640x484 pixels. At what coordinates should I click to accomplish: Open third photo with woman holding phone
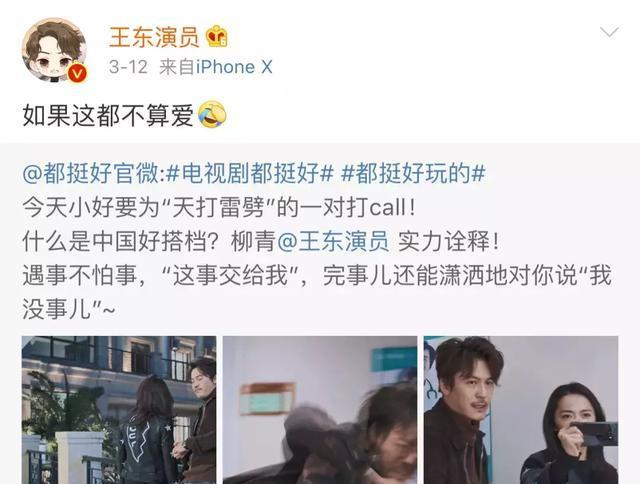(521, 410)
